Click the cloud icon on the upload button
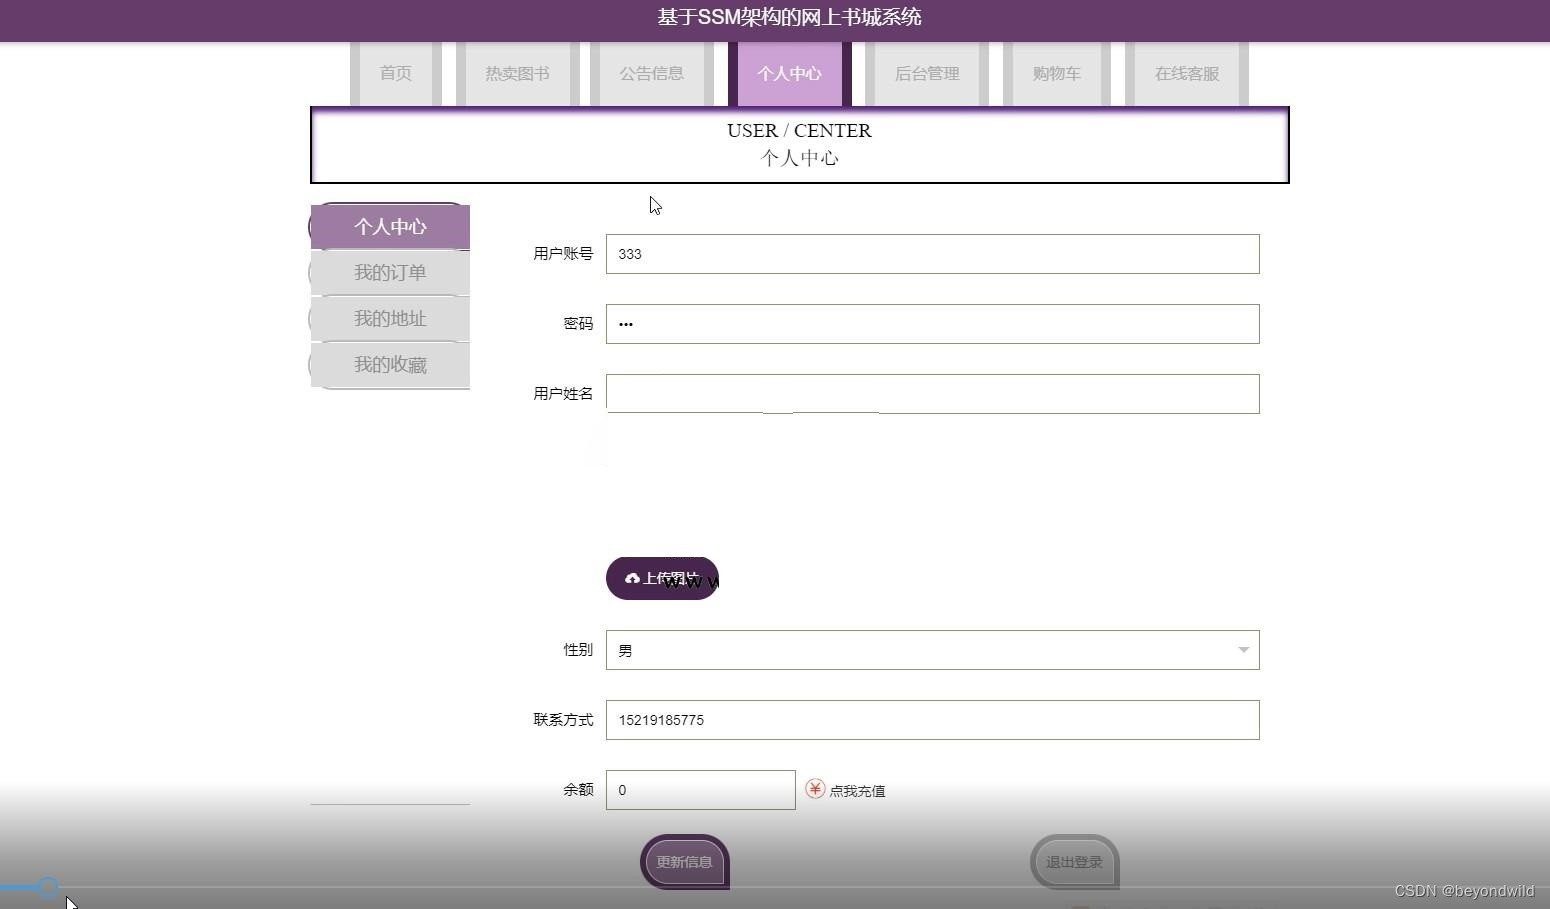The width and height of the screenshot is (1550, 909). [632, 578]
